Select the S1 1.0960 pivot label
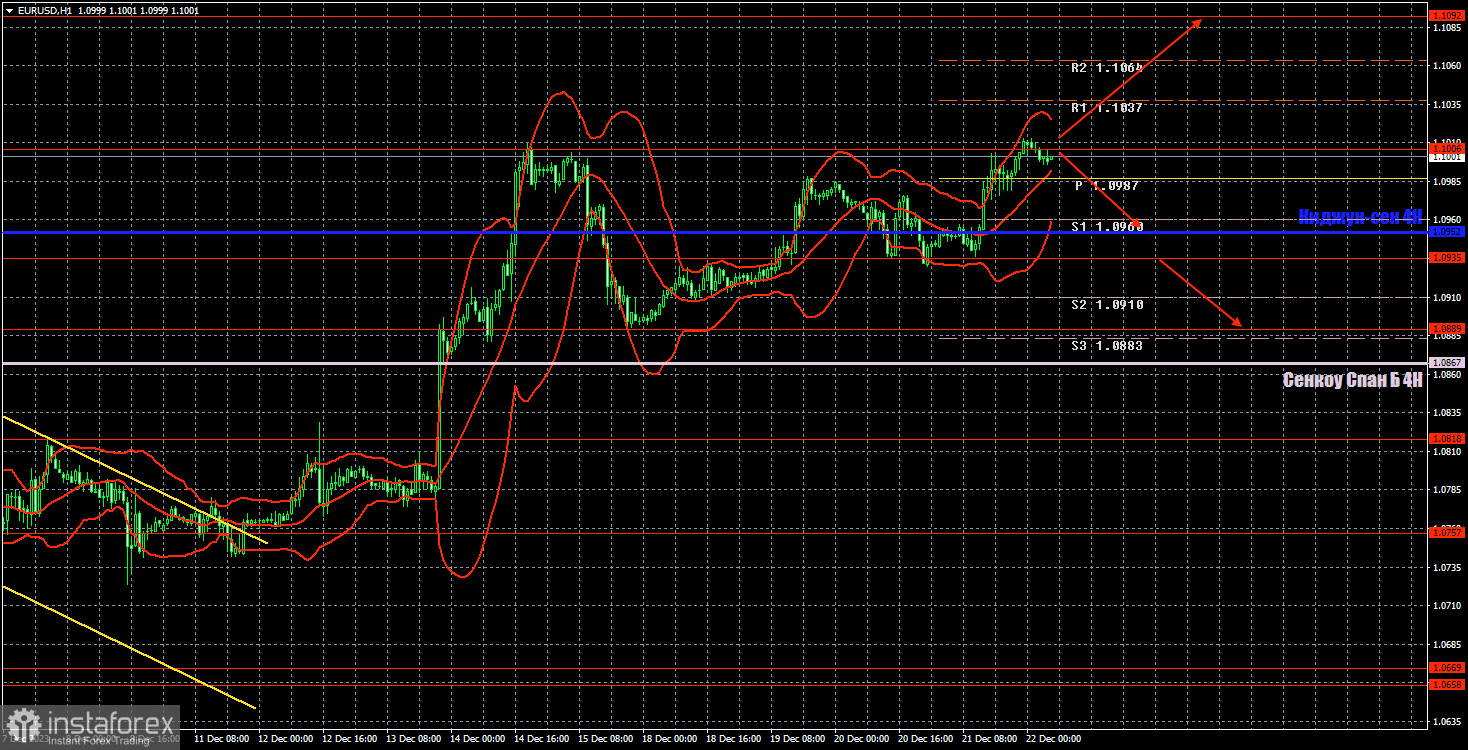The width and height of the screenshot is (1468, 750). coord(1106,227)
